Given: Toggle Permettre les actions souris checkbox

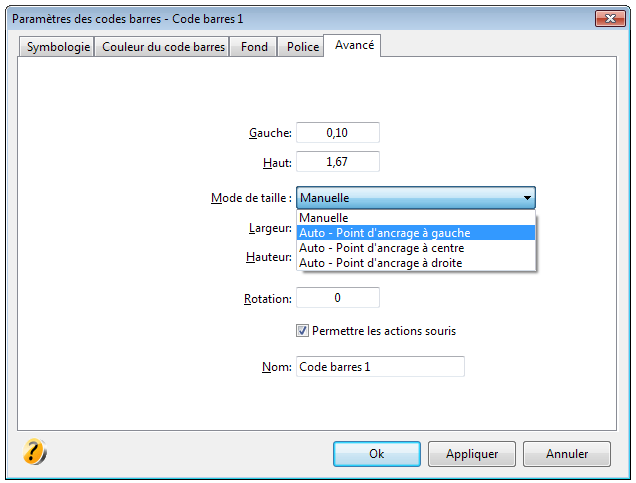Looking at the screenshot, I should point(302,331).
